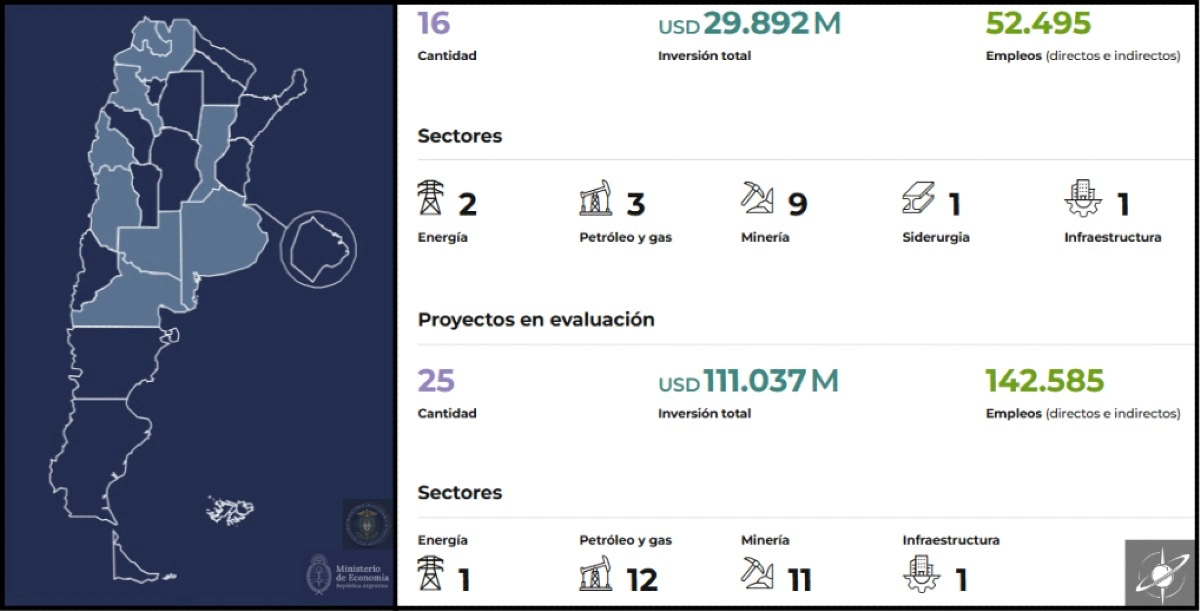Click the lower 'Sectores' heading

click(x=460, y=493)
